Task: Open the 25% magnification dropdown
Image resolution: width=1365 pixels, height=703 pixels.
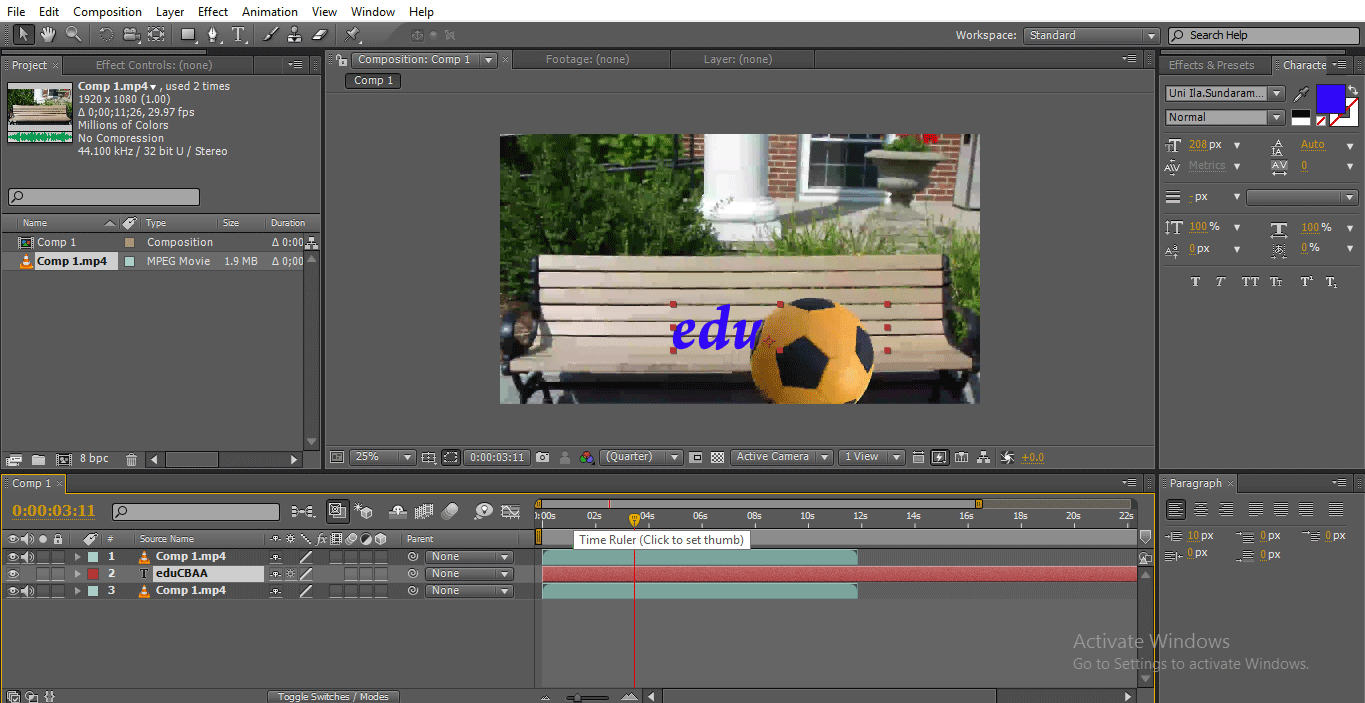Action: (x=383, y=457)
